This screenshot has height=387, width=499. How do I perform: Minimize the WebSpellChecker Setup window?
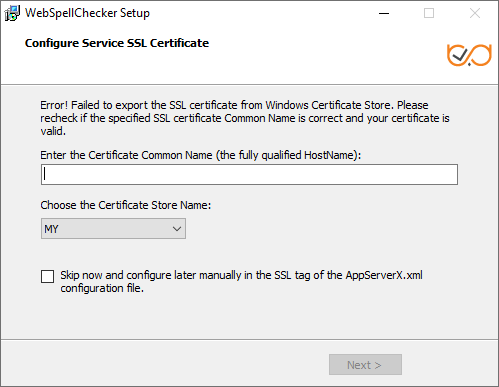(384, 13)
